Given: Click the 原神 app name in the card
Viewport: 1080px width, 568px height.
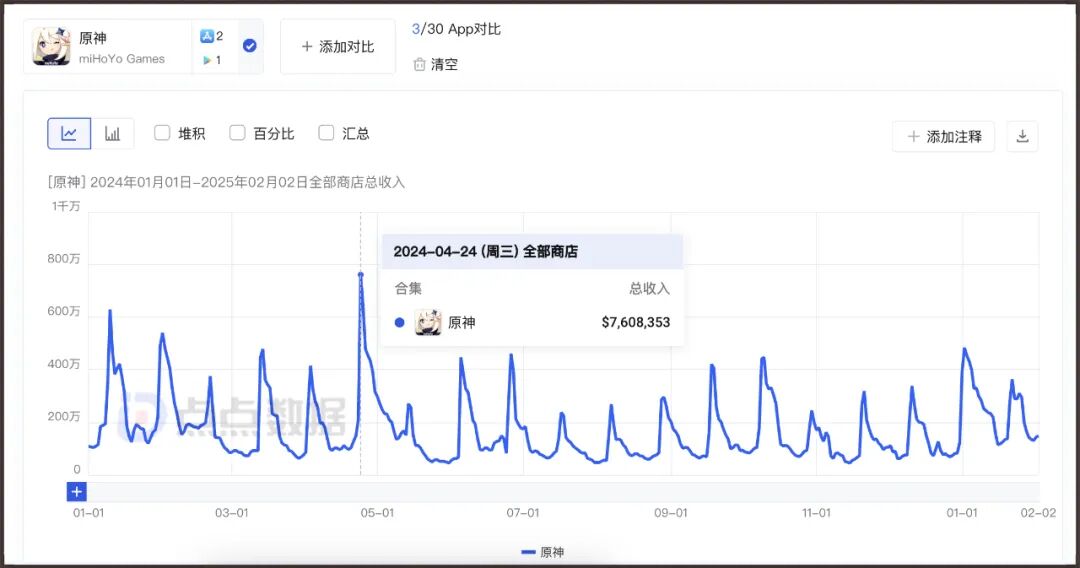Looking at the screenshot, I should (93, 38).
